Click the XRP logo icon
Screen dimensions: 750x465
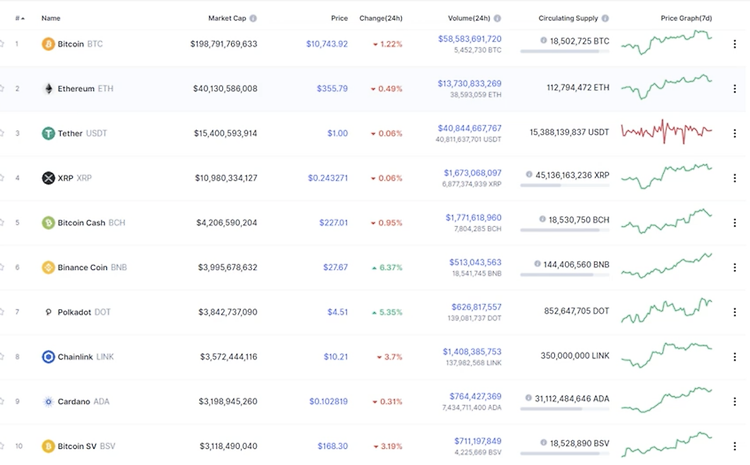(x=48, y=178)
